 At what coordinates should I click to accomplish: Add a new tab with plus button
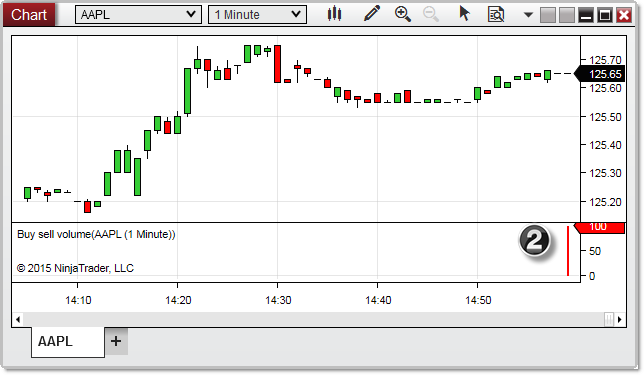pos(116,341)
